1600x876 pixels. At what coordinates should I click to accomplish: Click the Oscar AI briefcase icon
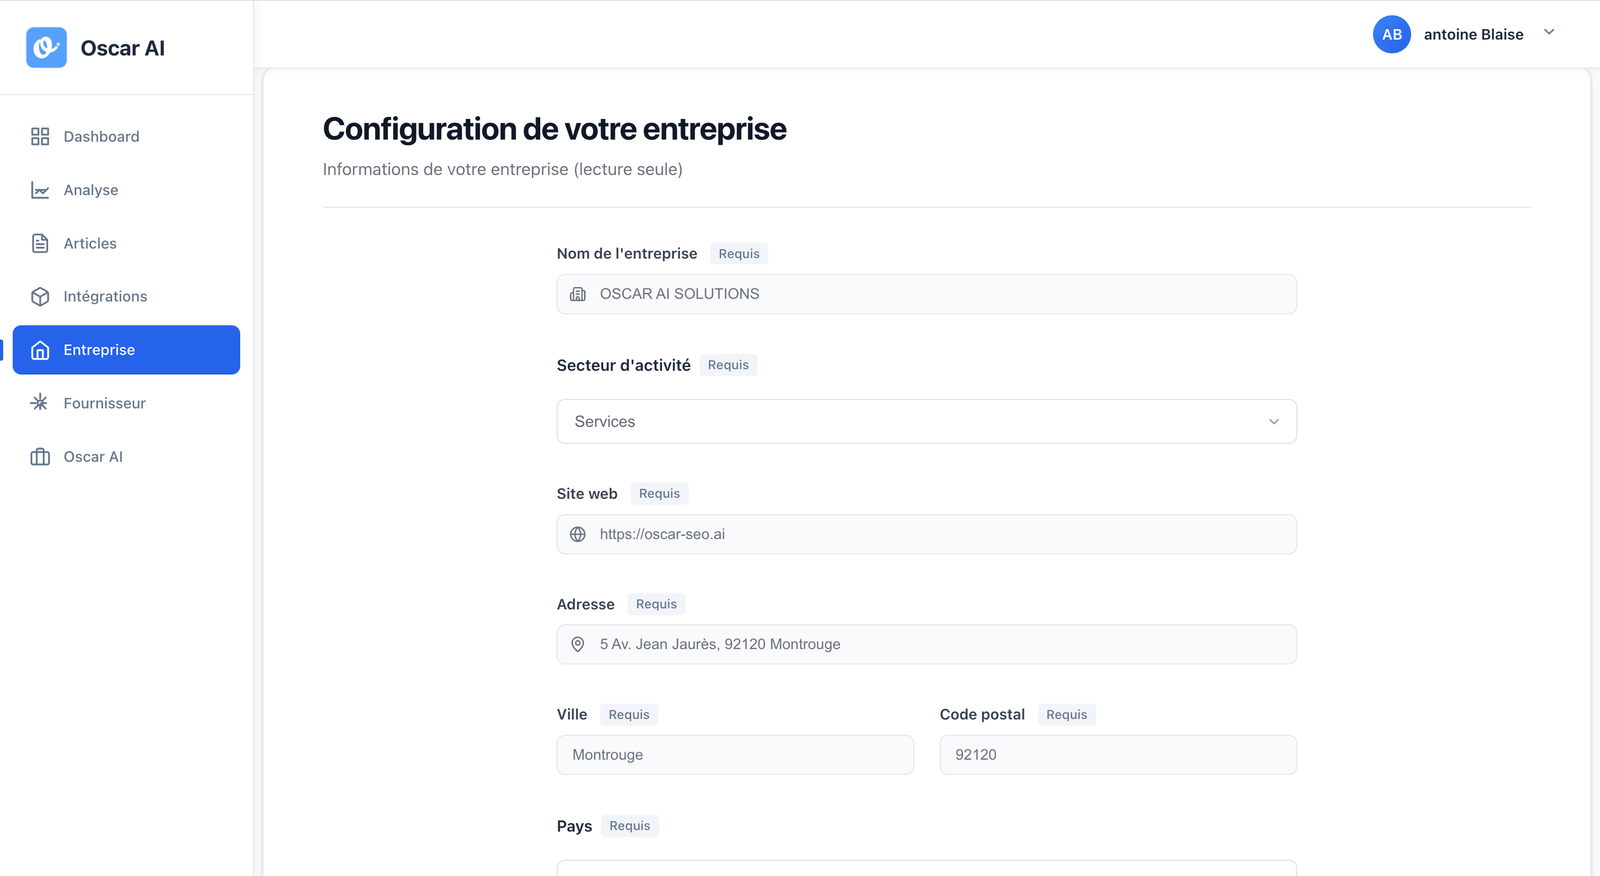tap(40, 457)
